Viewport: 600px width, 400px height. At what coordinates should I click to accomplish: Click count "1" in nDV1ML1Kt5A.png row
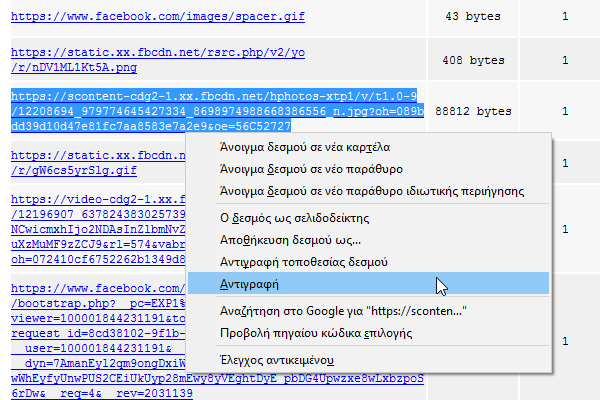[x=565, y=60]
